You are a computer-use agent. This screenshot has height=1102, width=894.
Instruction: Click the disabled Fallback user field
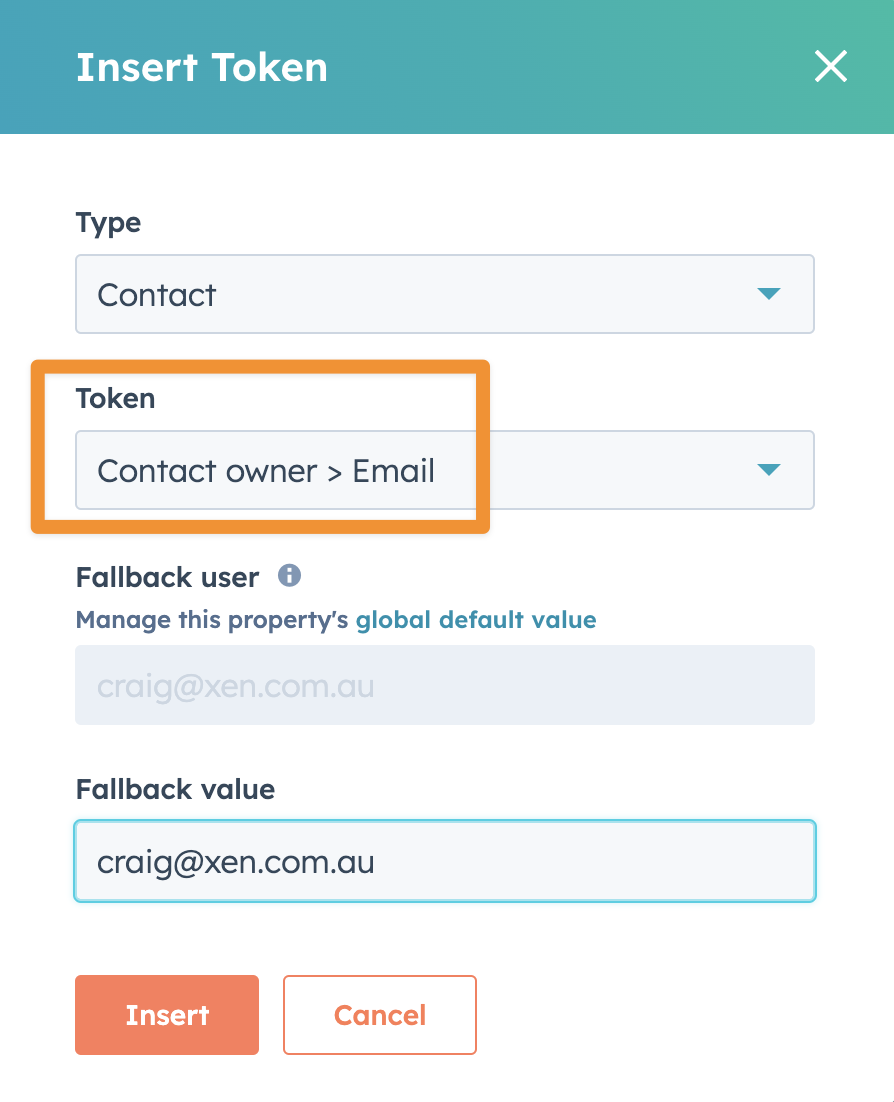[x=445, y=685]
